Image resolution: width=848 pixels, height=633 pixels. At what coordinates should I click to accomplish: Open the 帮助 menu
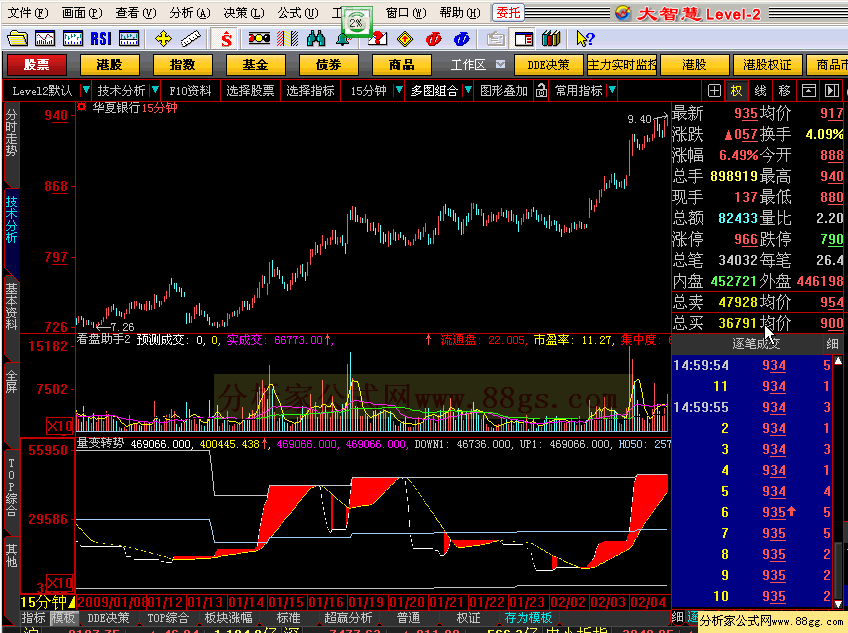(460, 12)
